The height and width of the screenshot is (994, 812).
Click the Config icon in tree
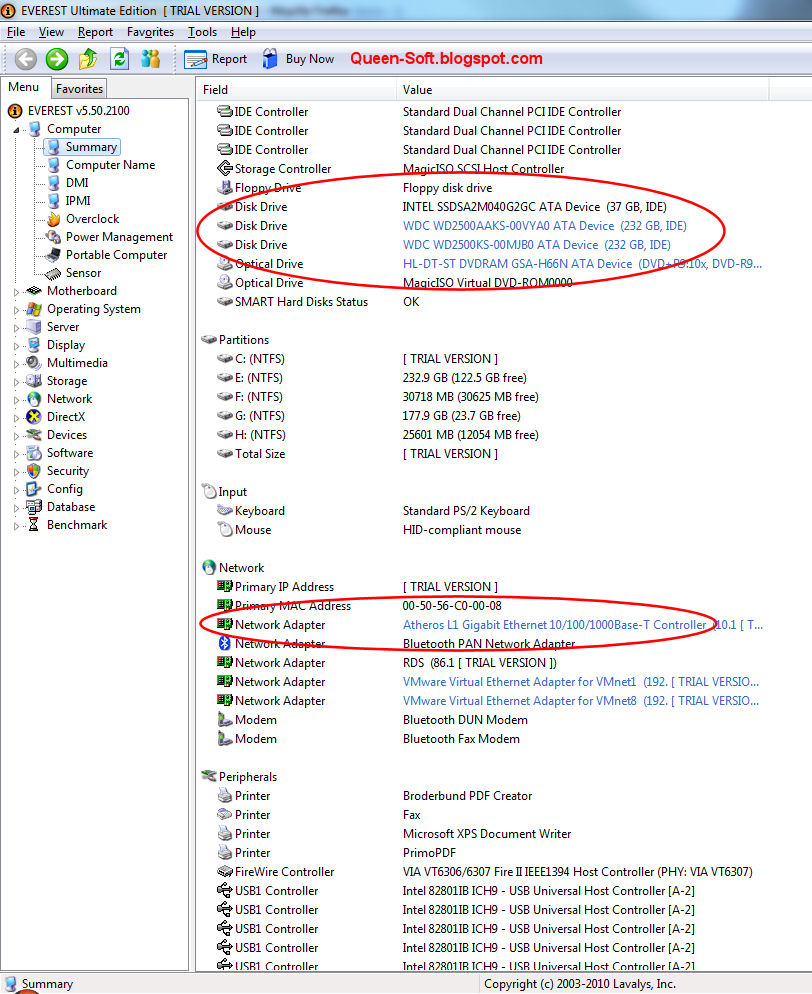(x=34, y=489)
